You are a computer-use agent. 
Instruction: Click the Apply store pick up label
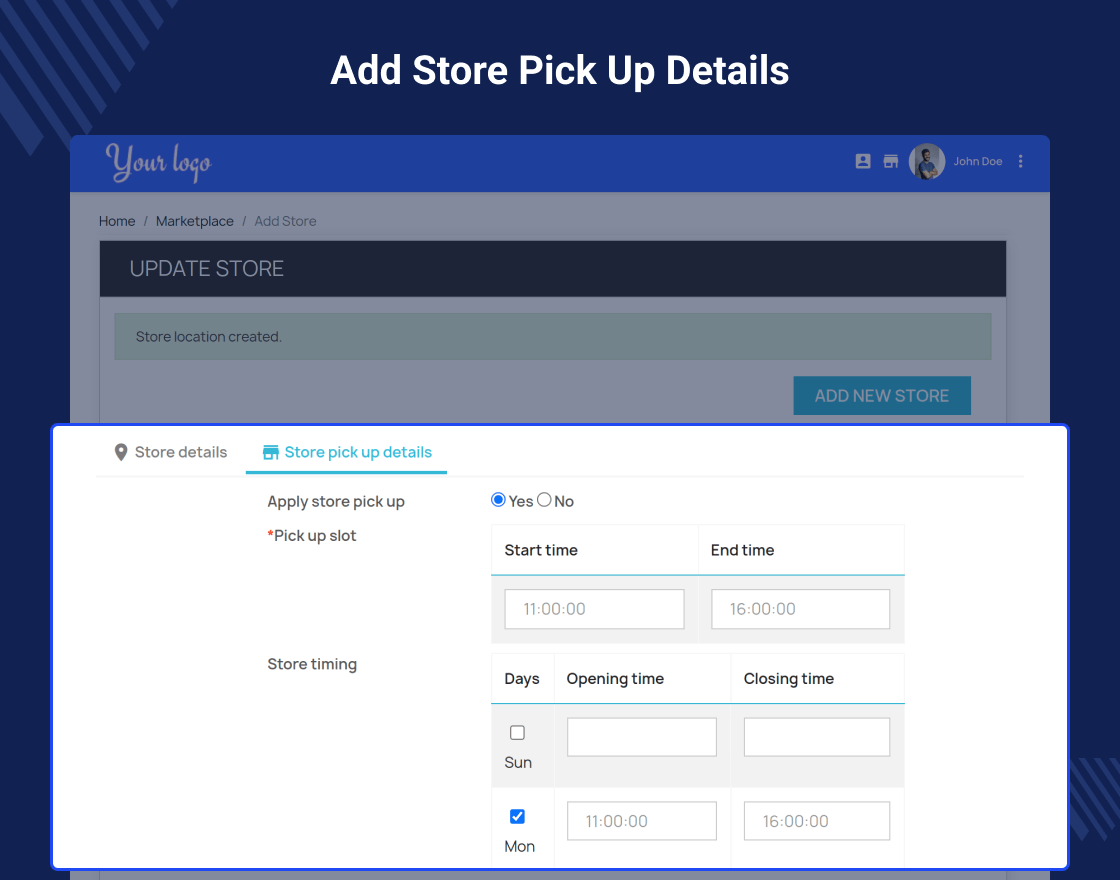click(336, 501)
